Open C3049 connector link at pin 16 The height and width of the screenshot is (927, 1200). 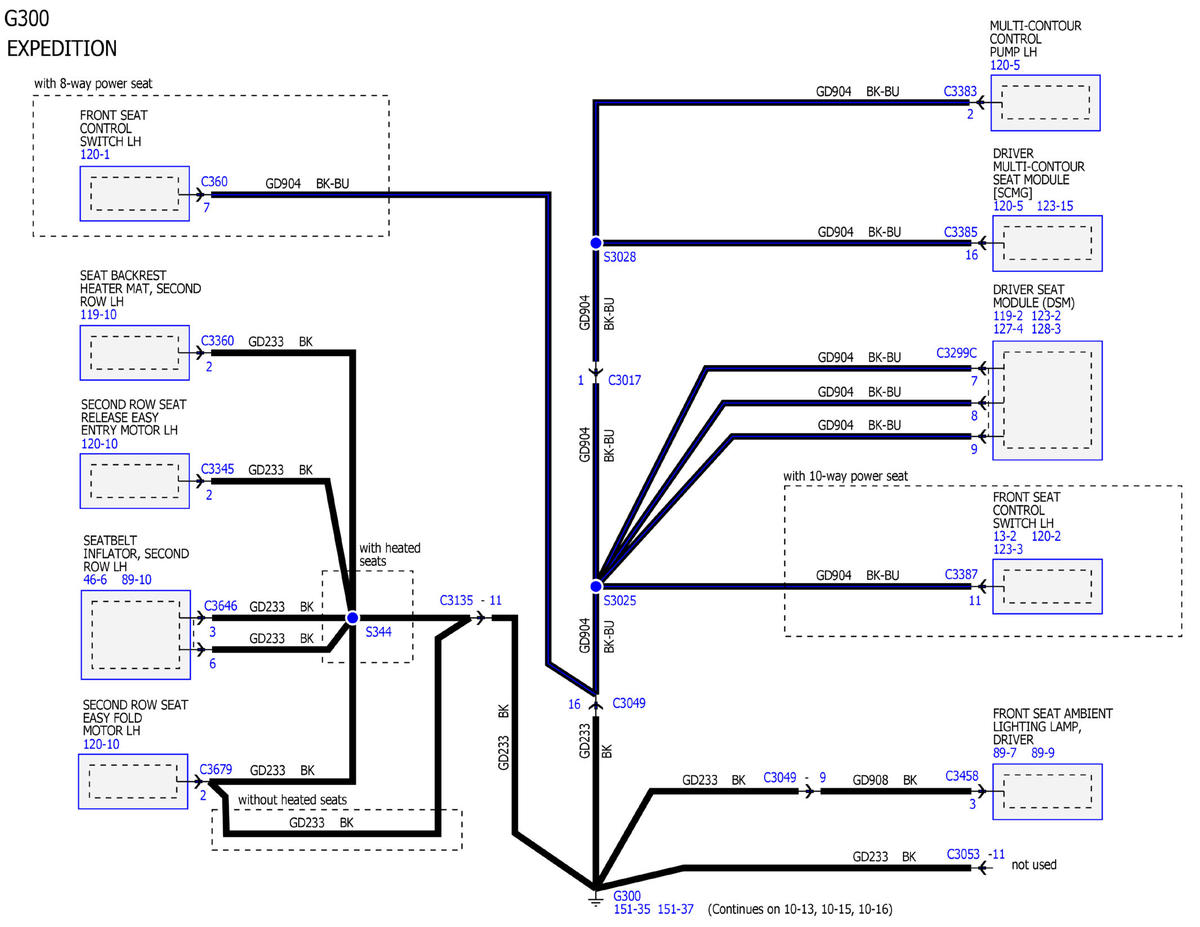pos(629,703)
